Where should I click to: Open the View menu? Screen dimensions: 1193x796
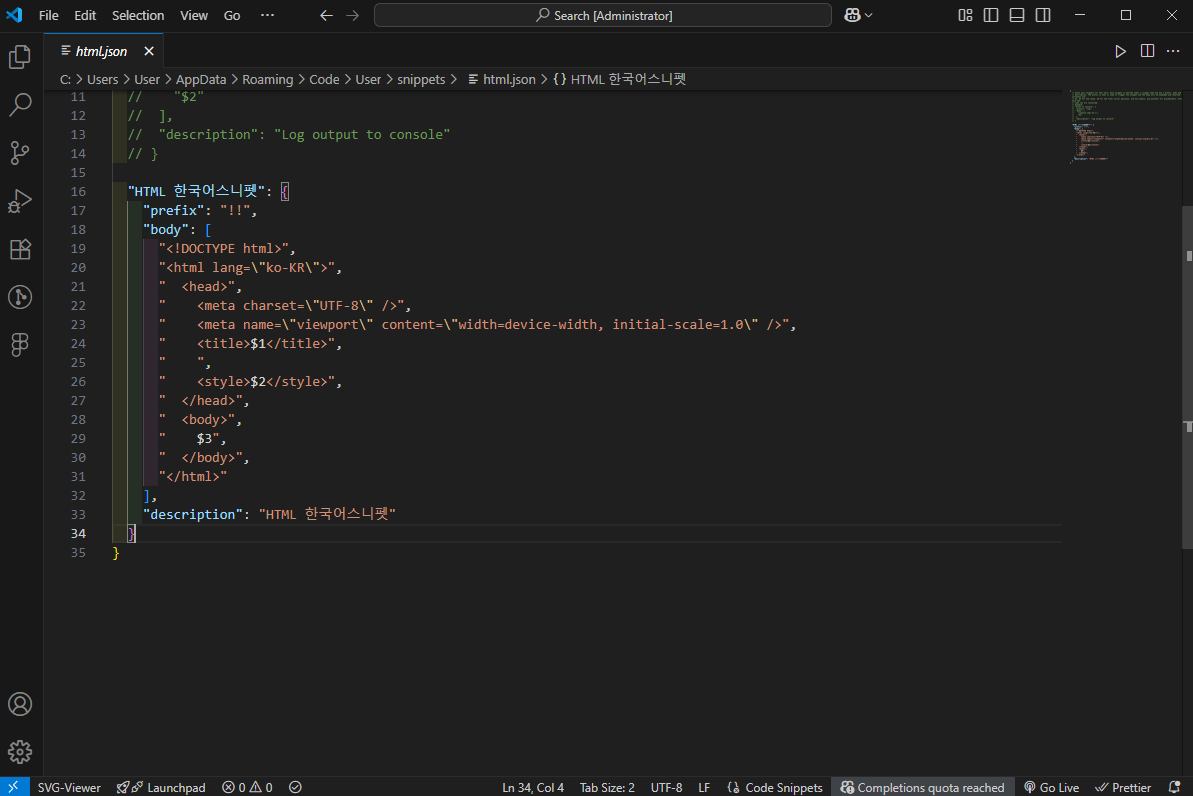click(x=194, y=15)
